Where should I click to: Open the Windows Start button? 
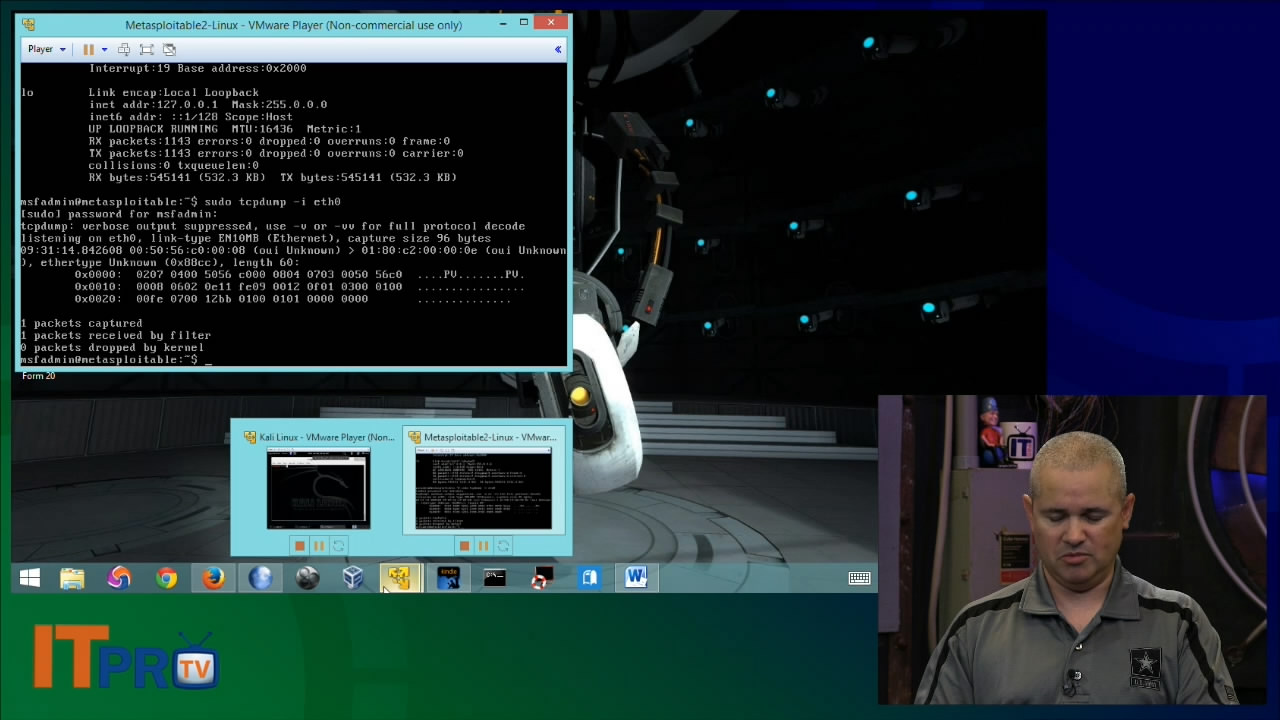(x=29, y=578)
